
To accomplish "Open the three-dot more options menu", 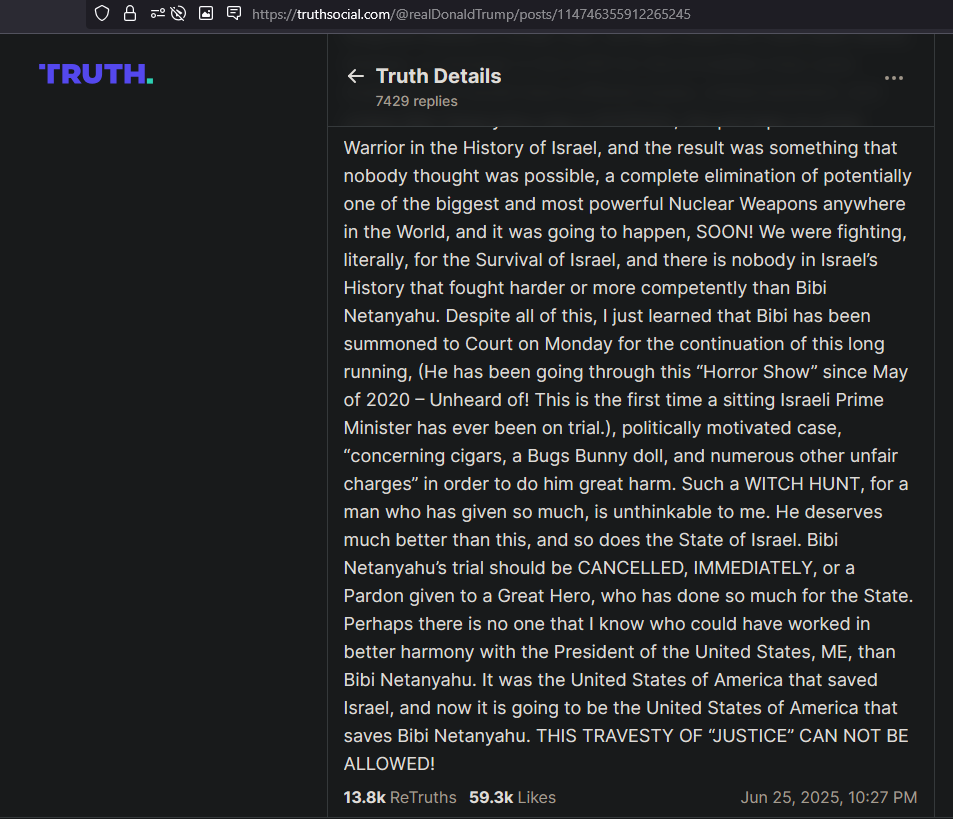I will coord(893,78).
